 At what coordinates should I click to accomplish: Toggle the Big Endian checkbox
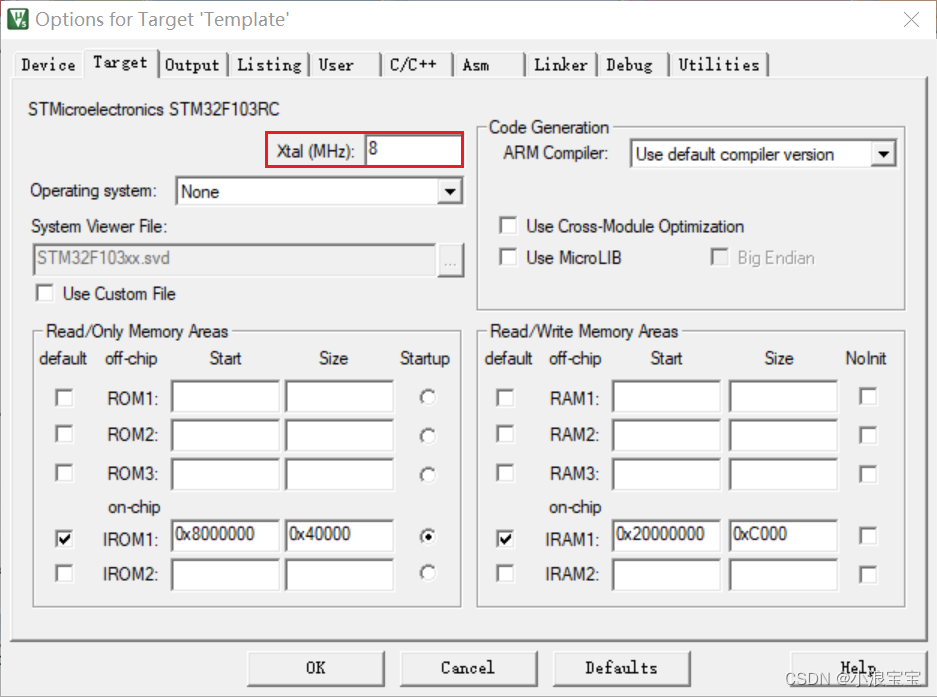pos(719,258)
